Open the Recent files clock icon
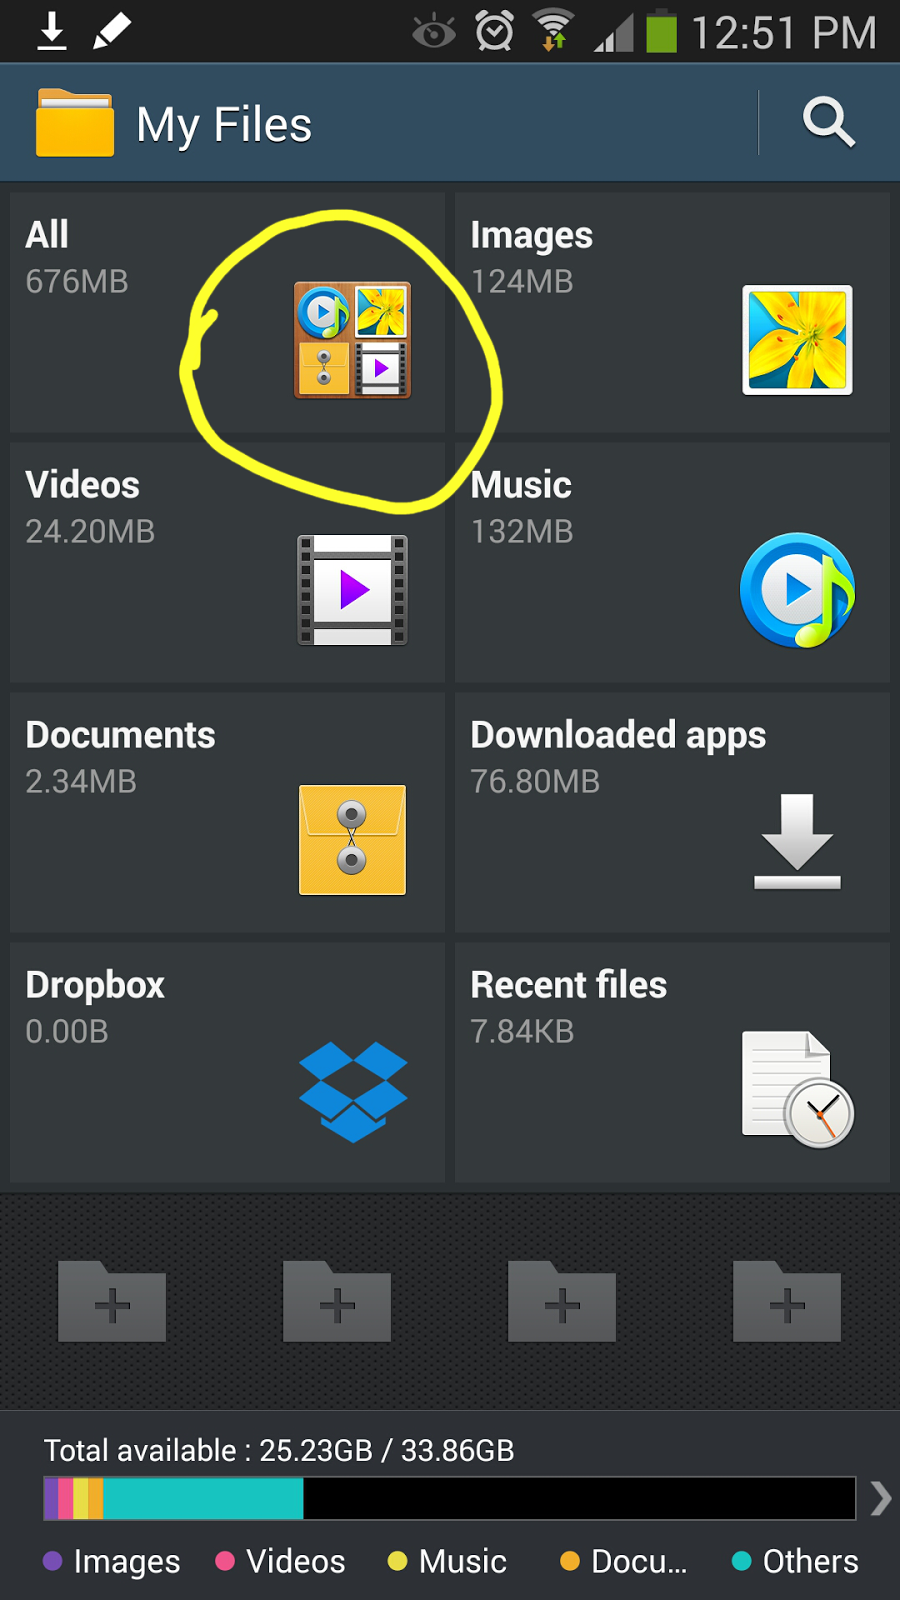This screenshot has height=1600, width=900. pos(797,1089)
